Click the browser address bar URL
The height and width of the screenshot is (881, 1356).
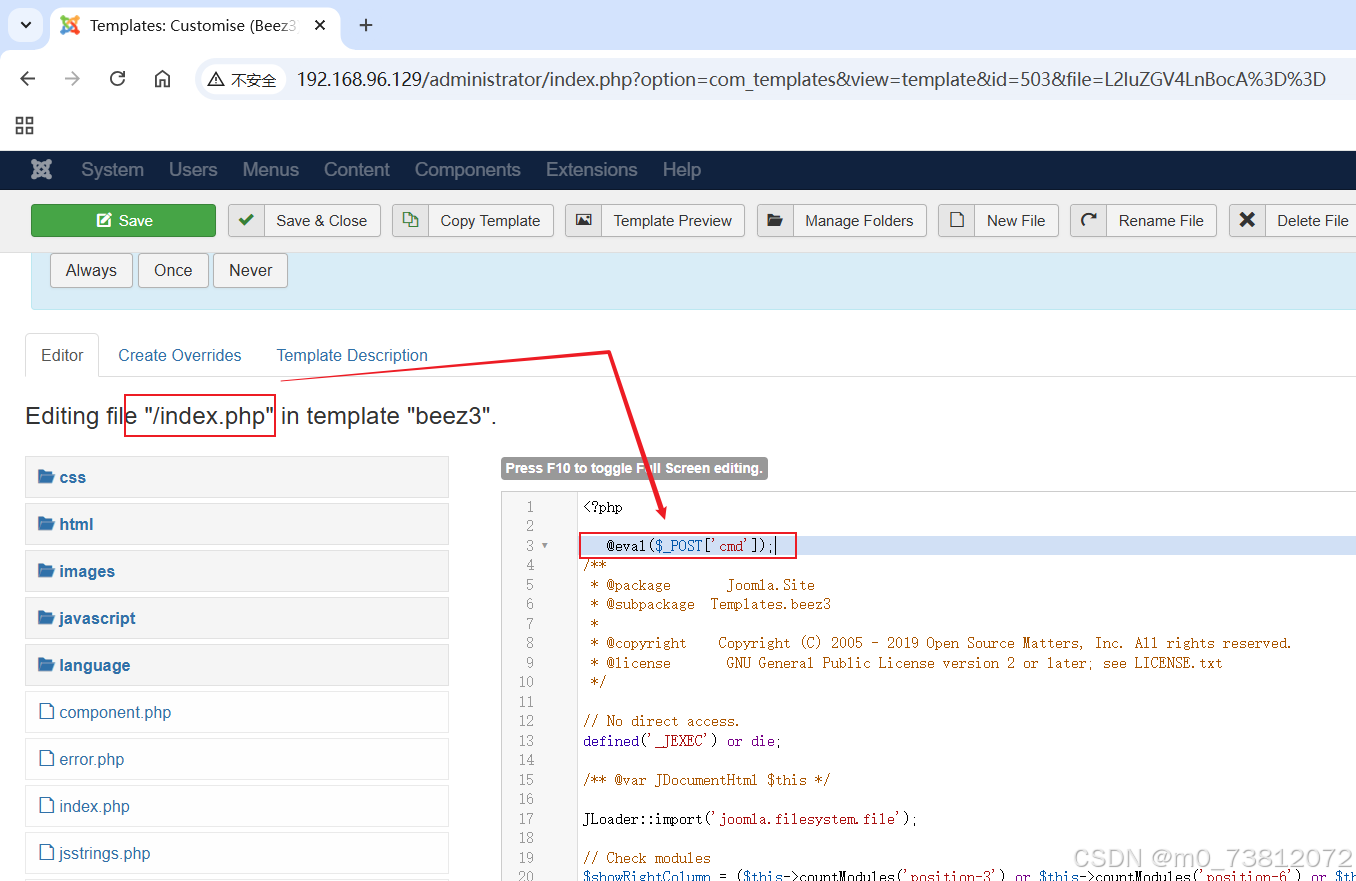[811, 79]
